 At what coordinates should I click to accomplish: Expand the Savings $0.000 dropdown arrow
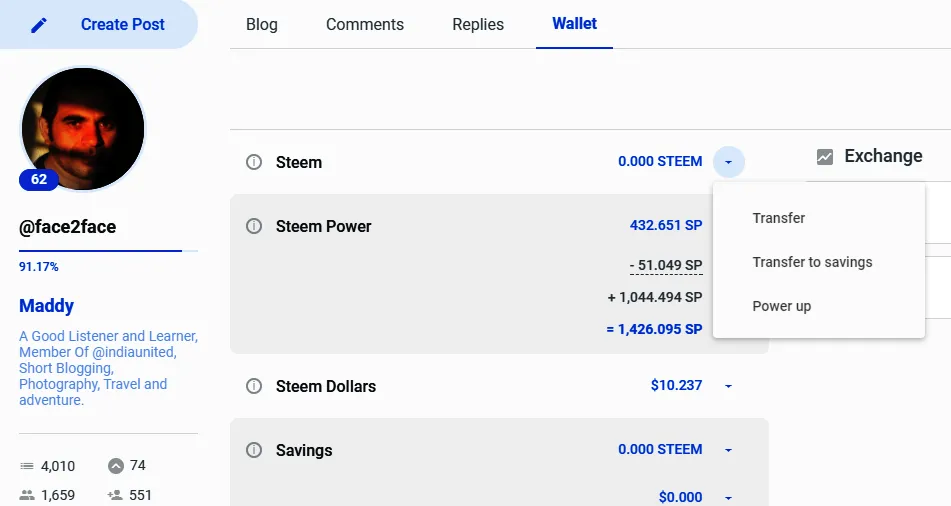728,498
